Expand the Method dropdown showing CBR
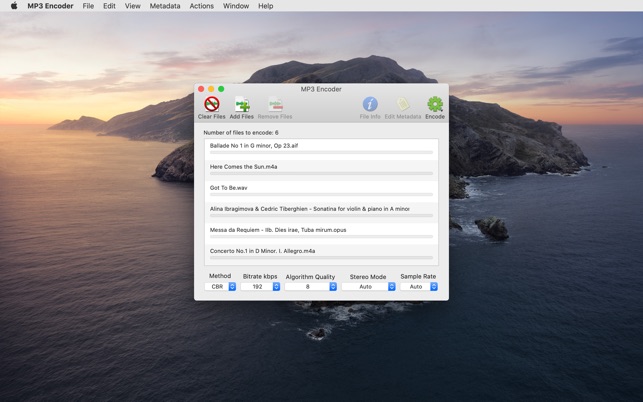This screenshot has width=643, height=402. [220, 287]
